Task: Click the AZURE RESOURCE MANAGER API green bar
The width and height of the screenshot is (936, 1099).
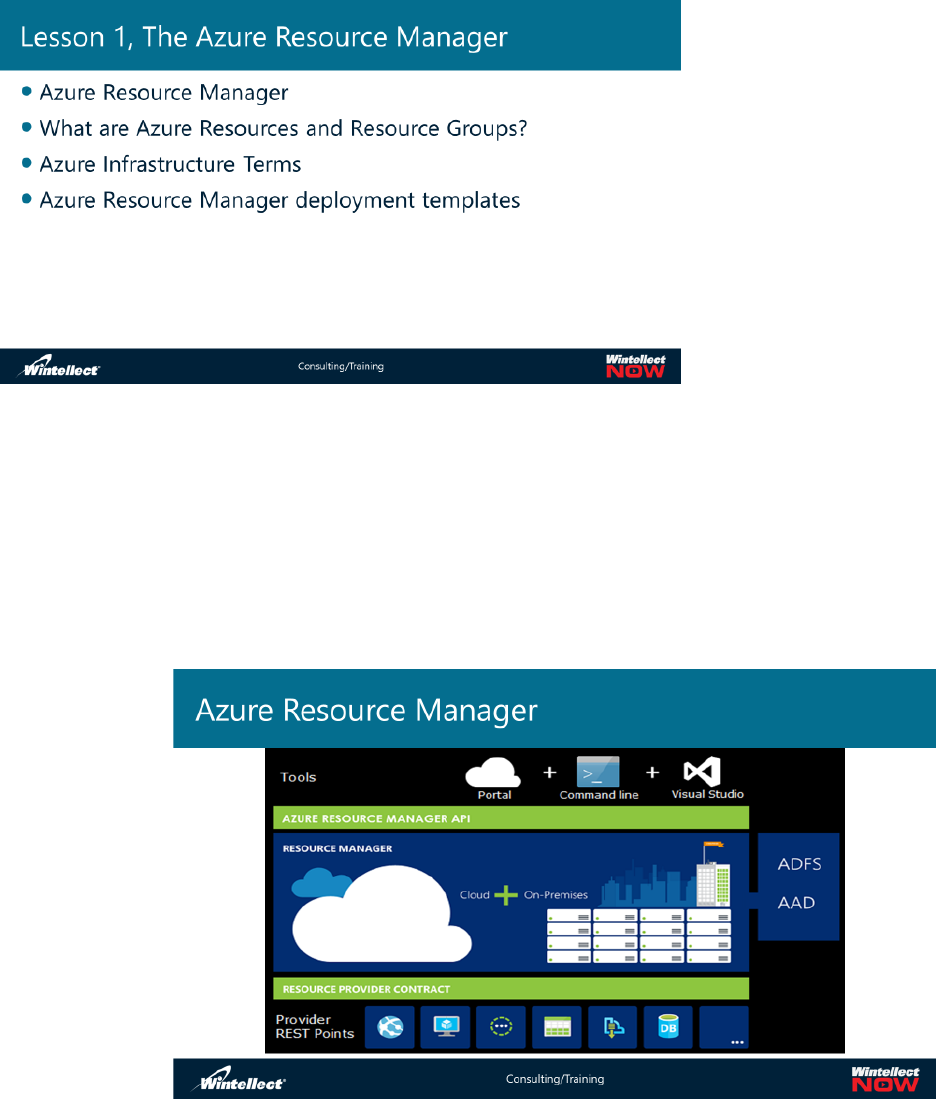Action: pyautogui.click(x=511, y=818)
